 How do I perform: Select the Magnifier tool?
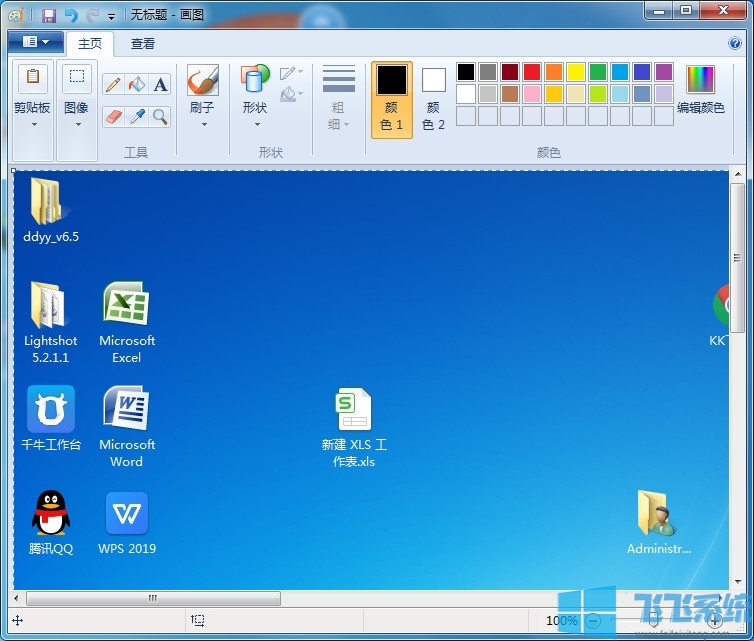(160, 117)
